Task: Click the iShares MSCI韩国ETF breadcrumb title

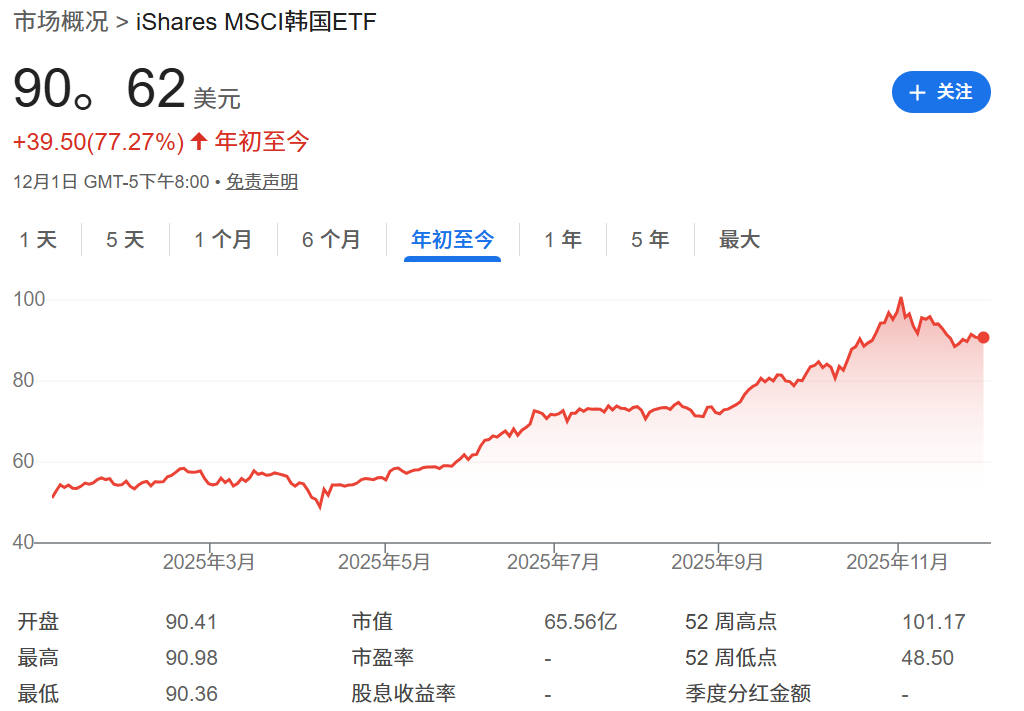Action: (x=255, y=21)
